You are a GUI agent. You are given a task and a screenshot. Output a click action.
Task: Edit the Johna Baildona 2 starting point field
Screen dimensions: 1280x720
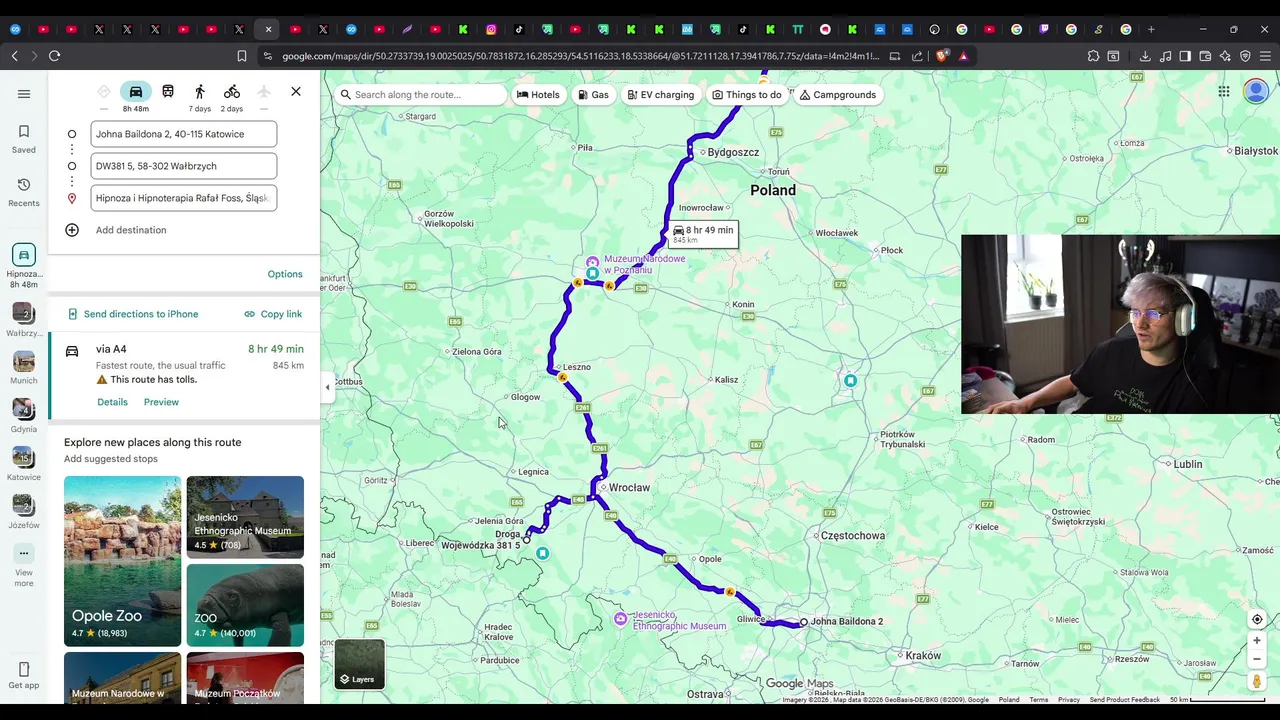(183, 134)
